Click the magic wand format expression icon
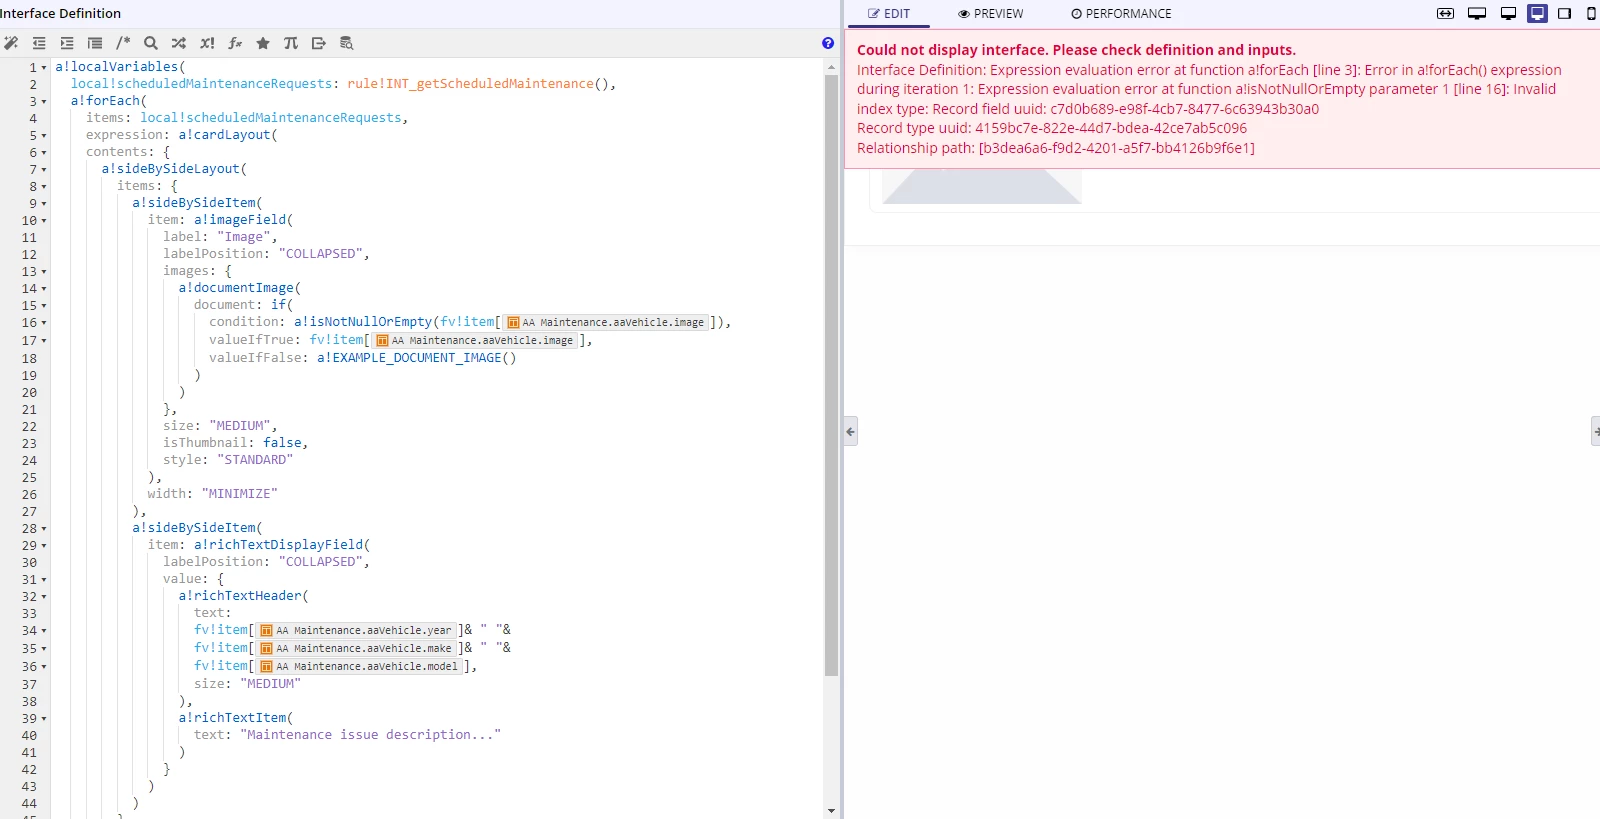Viewport: 1600px width, 819px height. click(11, 43)
